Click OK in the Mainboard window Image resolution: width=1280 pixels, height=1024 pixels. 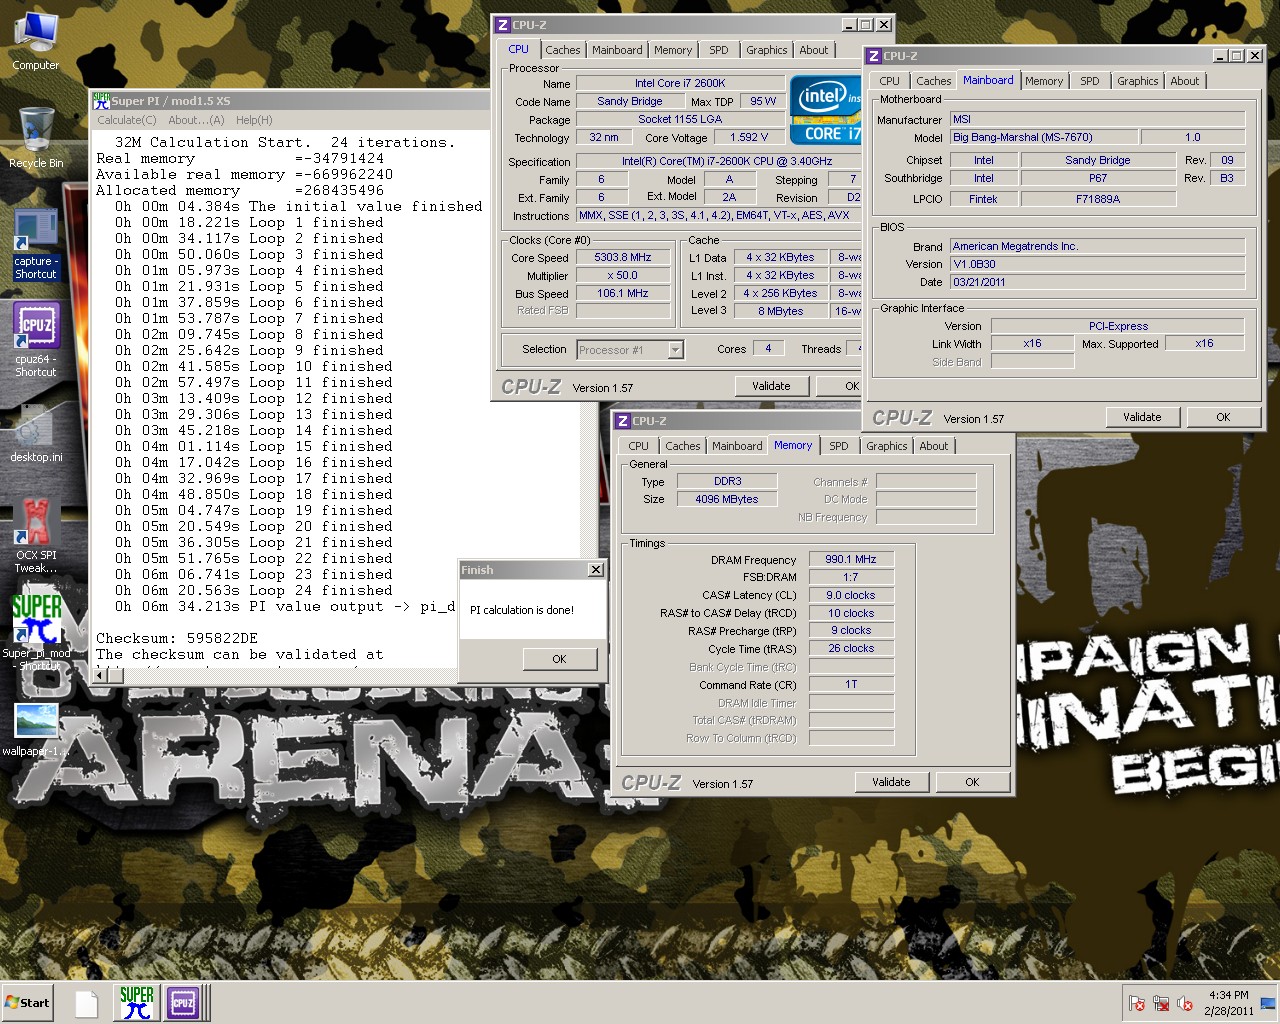(1223, 417)
